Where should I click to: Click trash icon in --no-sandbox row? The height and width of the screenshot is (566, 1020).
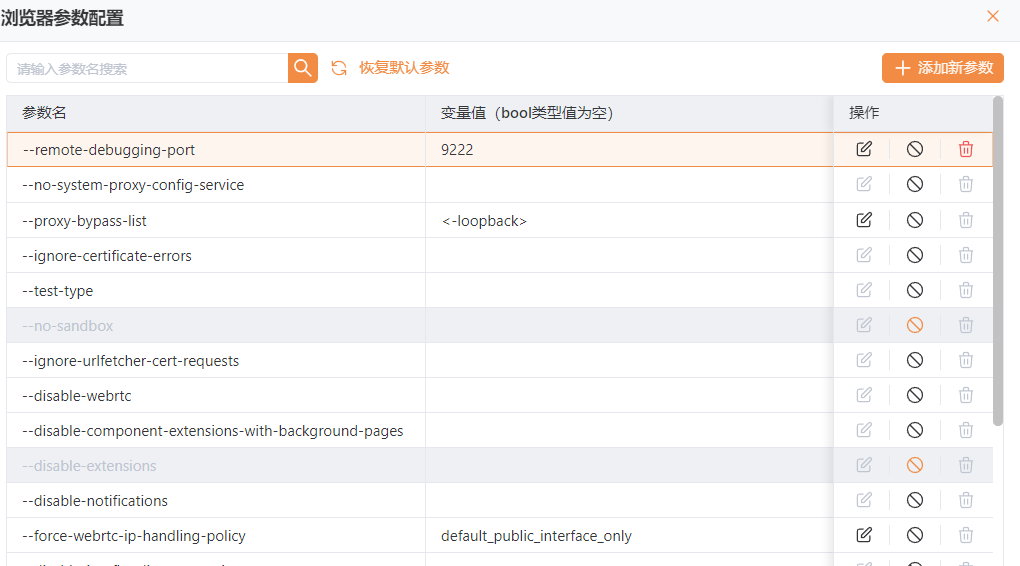click(x=966, y=325)
